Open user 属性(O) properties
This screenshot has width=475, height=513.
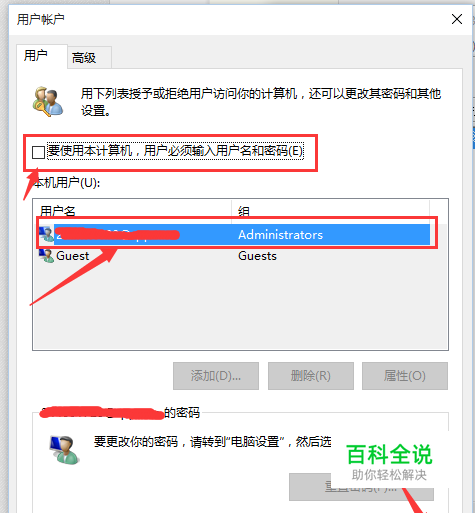(x=405, y=376)
